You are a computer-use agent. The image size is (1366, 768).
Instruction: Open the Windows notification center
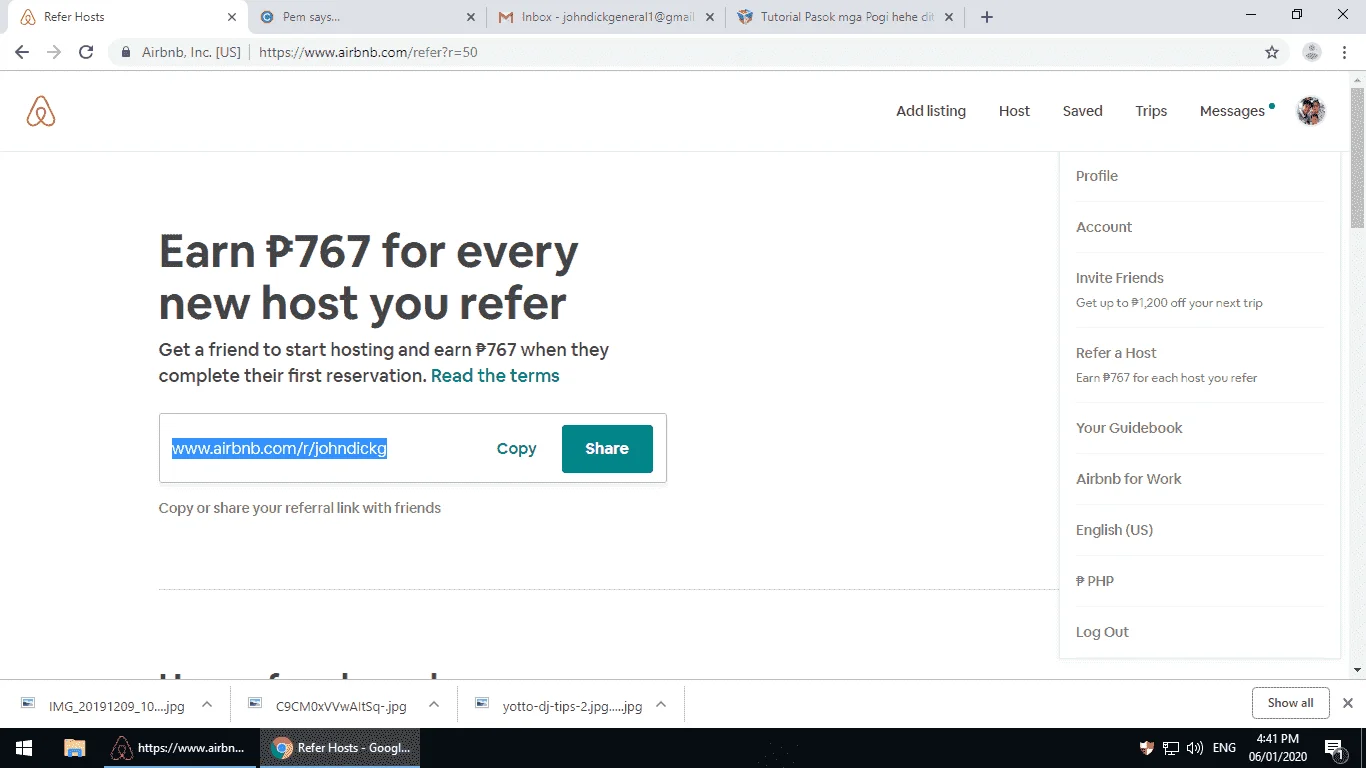1334,748
